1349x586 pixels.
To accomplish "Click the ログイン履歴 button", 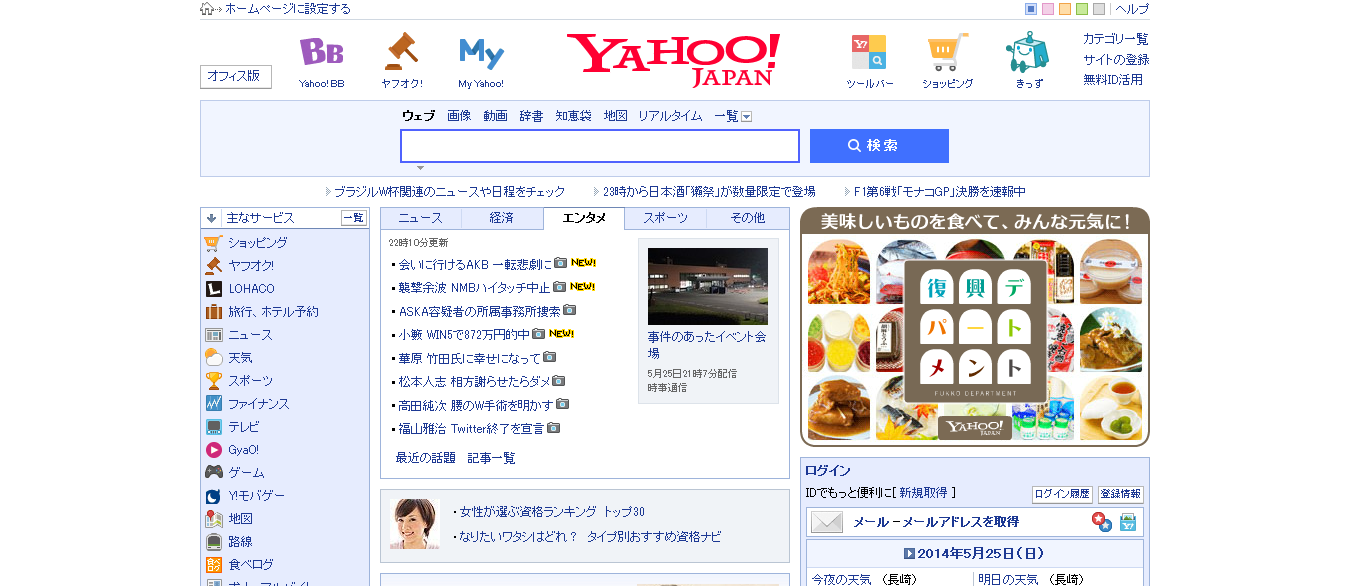I will click(x=1062, y=494).
